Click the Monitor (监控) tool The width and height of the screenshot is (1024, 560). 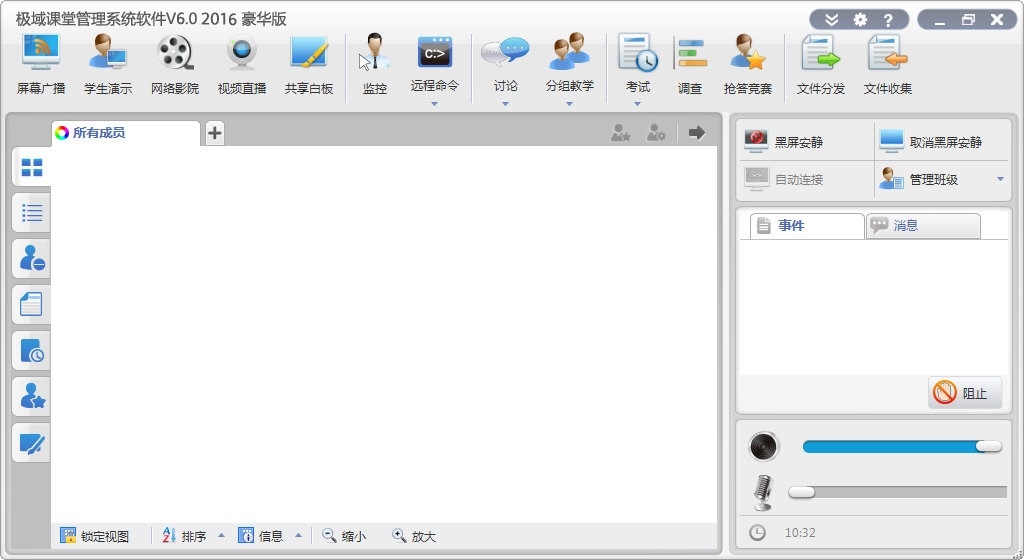[375, 65]
